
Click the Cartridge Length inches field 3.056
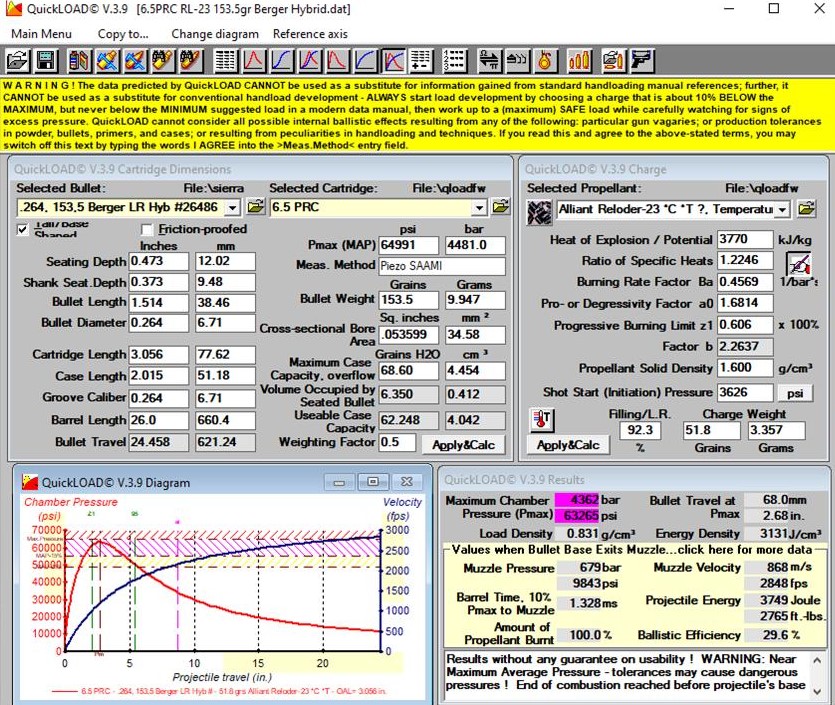[x=159, y=355]
